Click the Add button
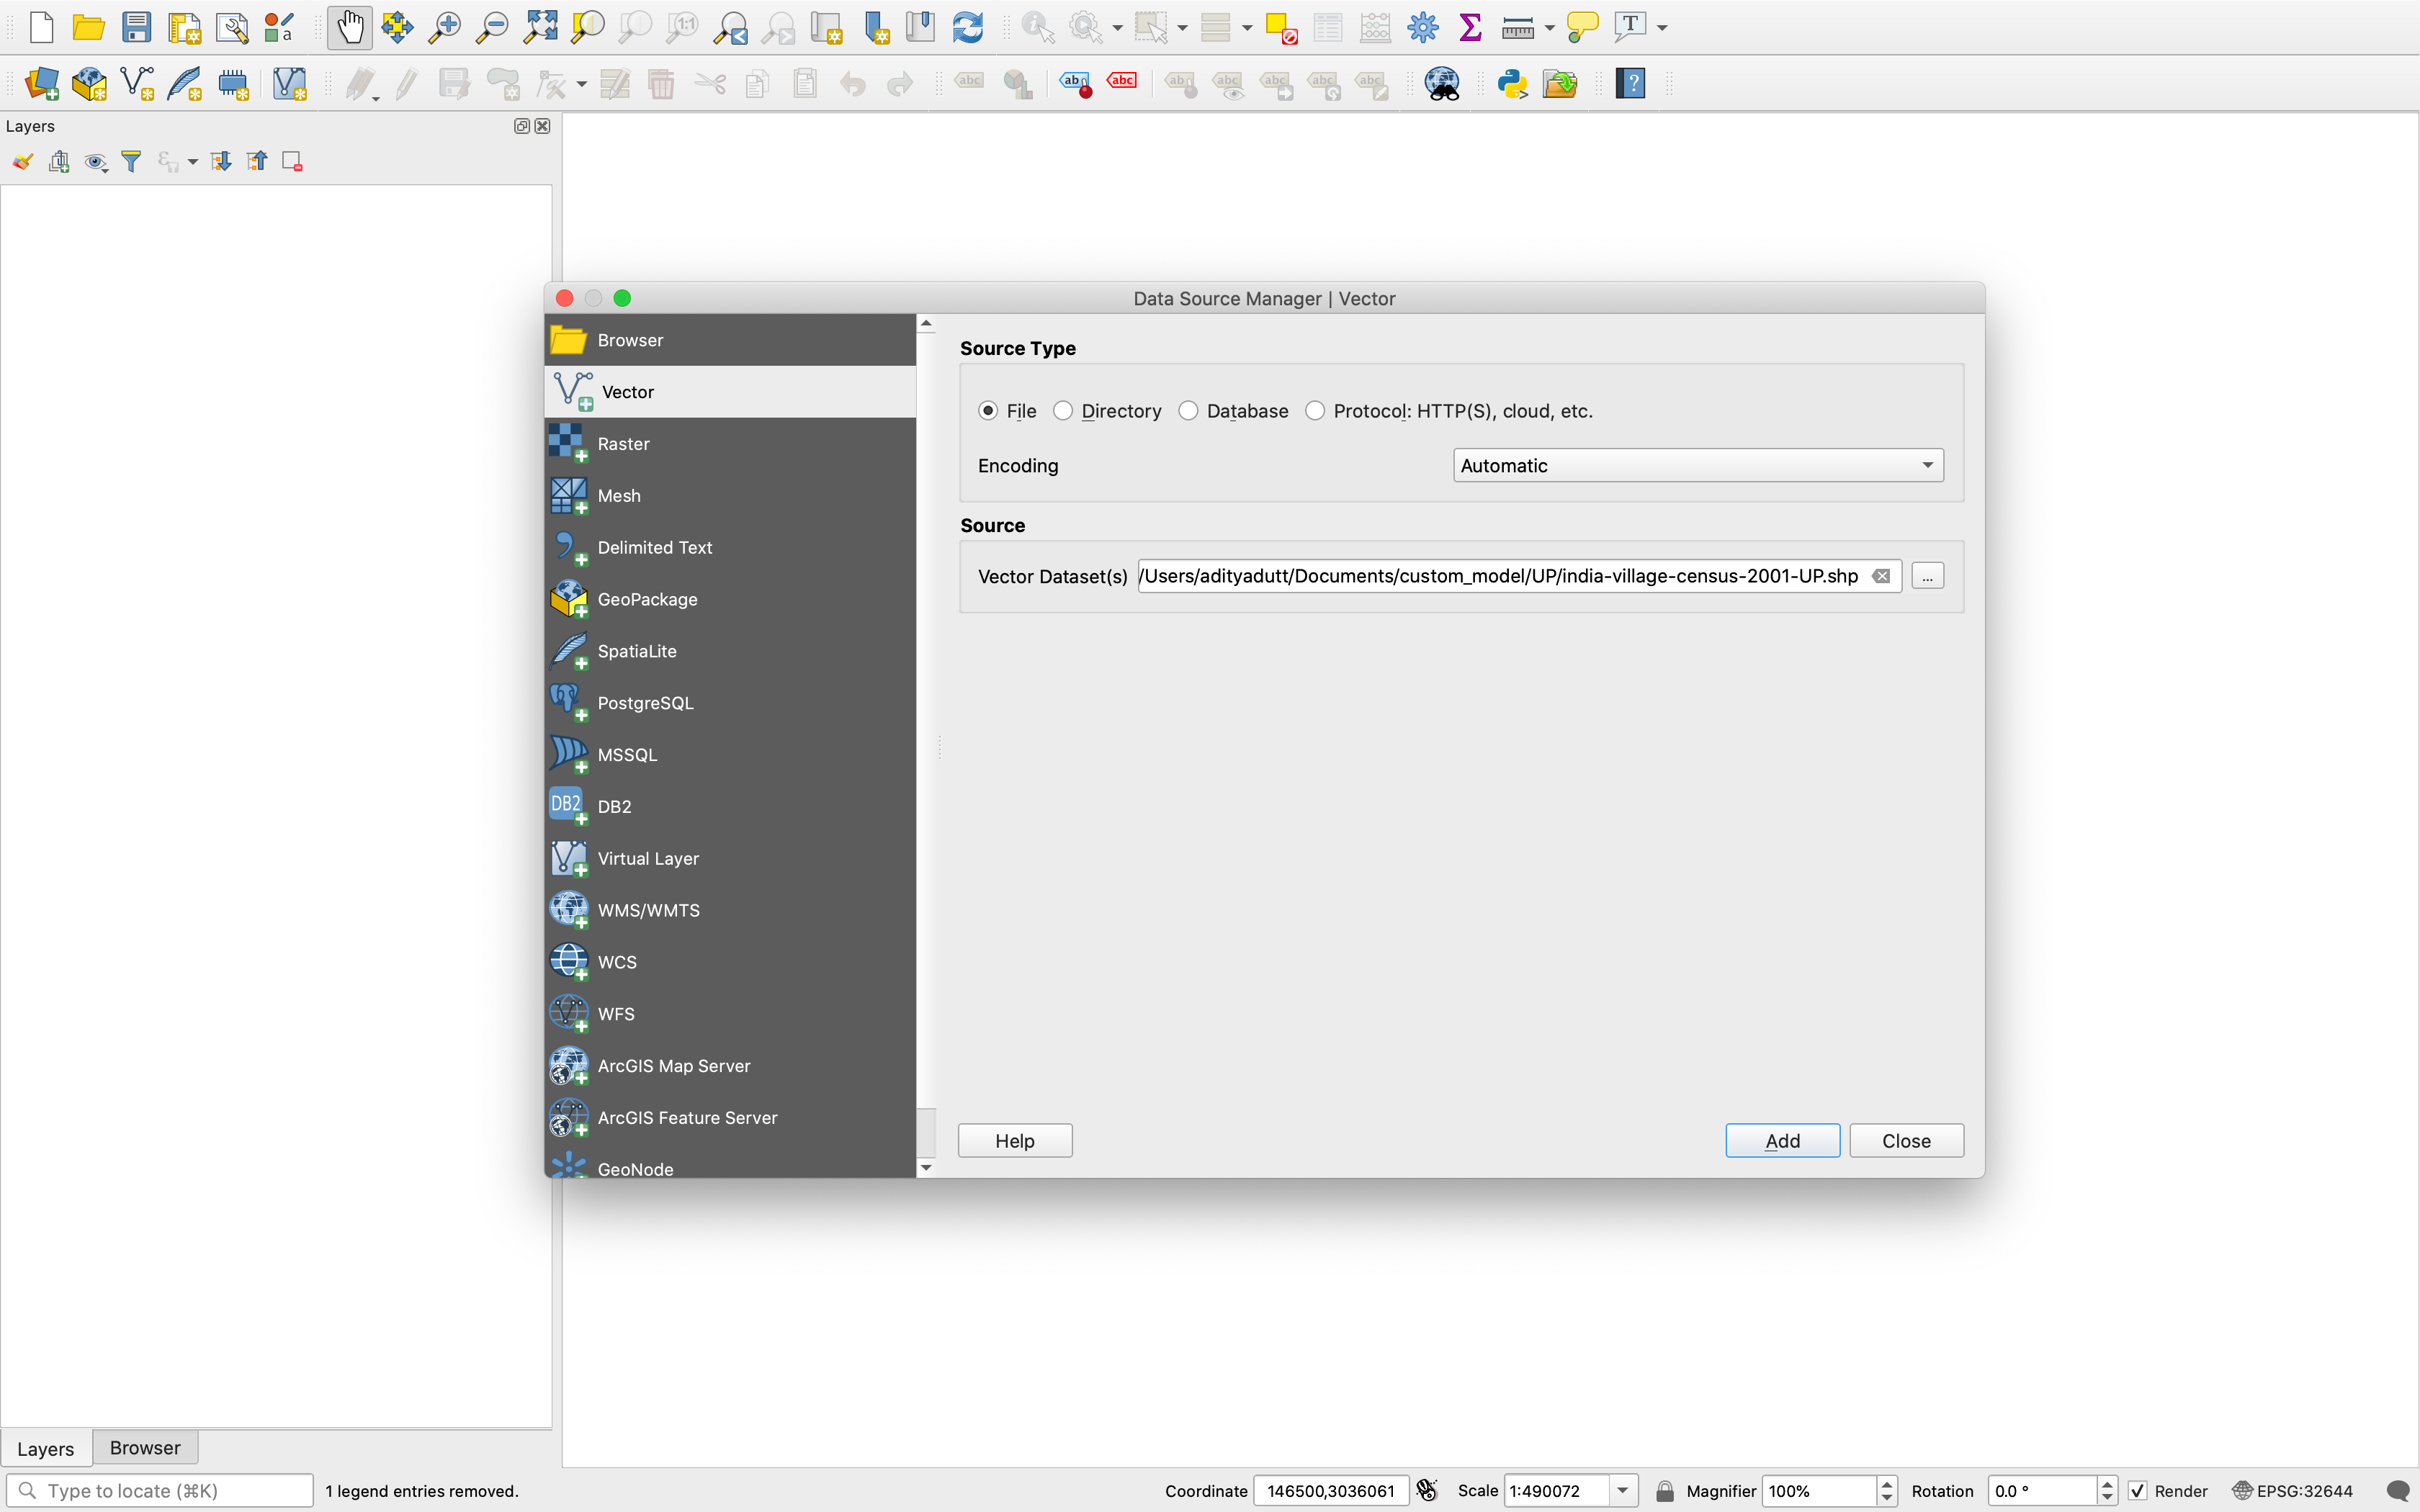Viewport: 2420px width, 1512px height. (1782, 1140)
